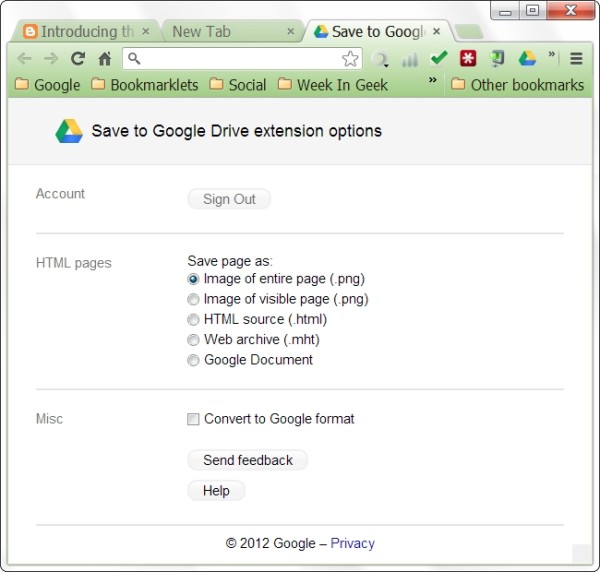Close the Save to Google tab

click(x=437, y=31)
